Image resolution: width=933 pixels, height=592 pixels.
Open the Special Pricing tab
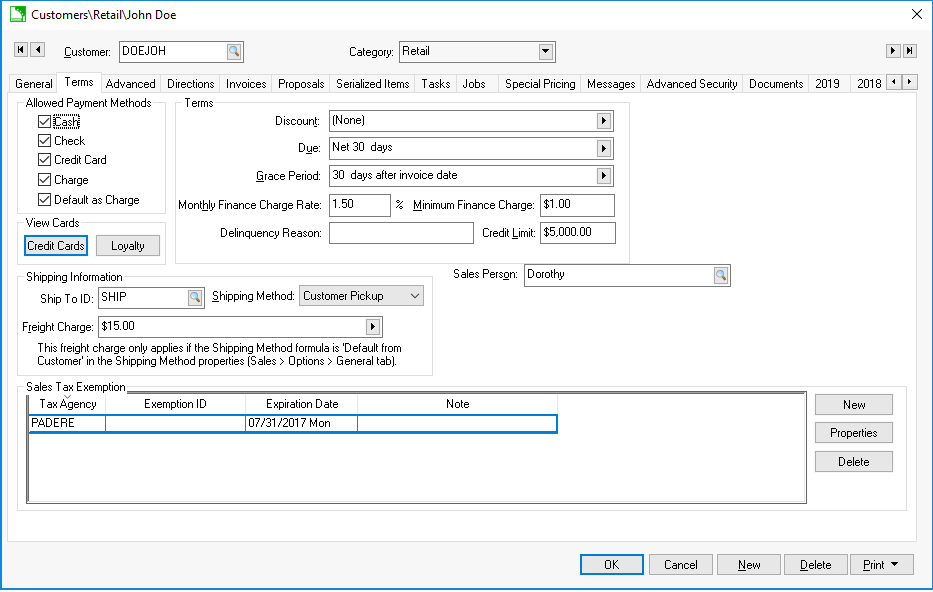pos(540,84)
